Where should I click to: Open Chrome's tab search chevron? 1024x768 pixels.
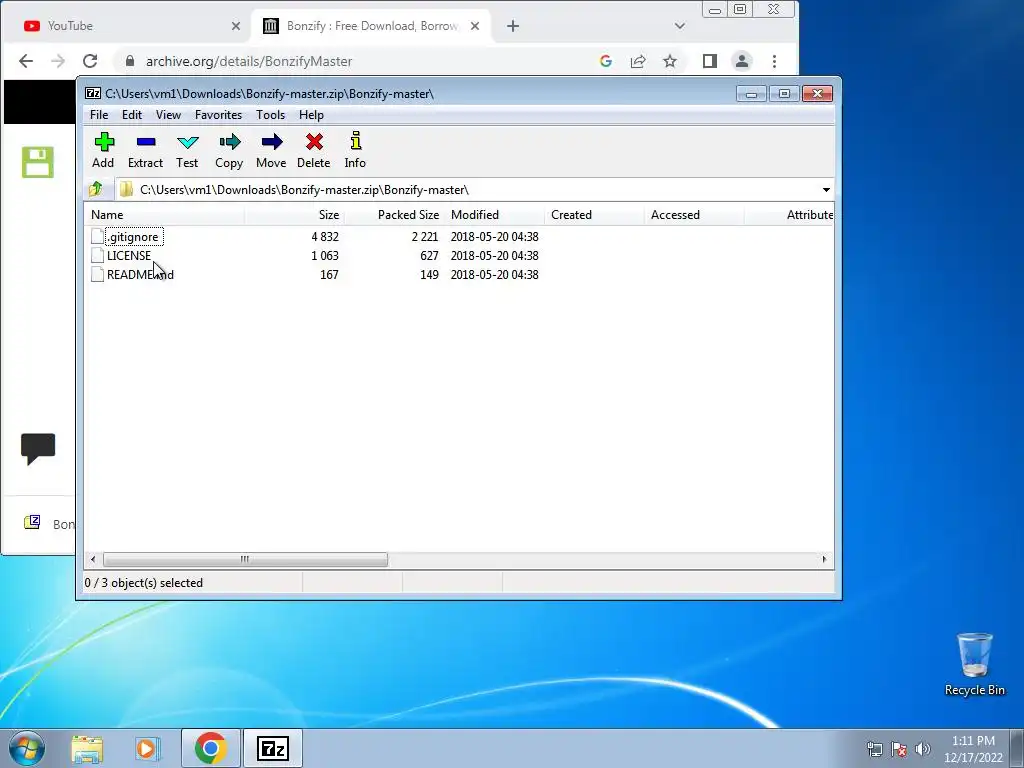point(680,26)
